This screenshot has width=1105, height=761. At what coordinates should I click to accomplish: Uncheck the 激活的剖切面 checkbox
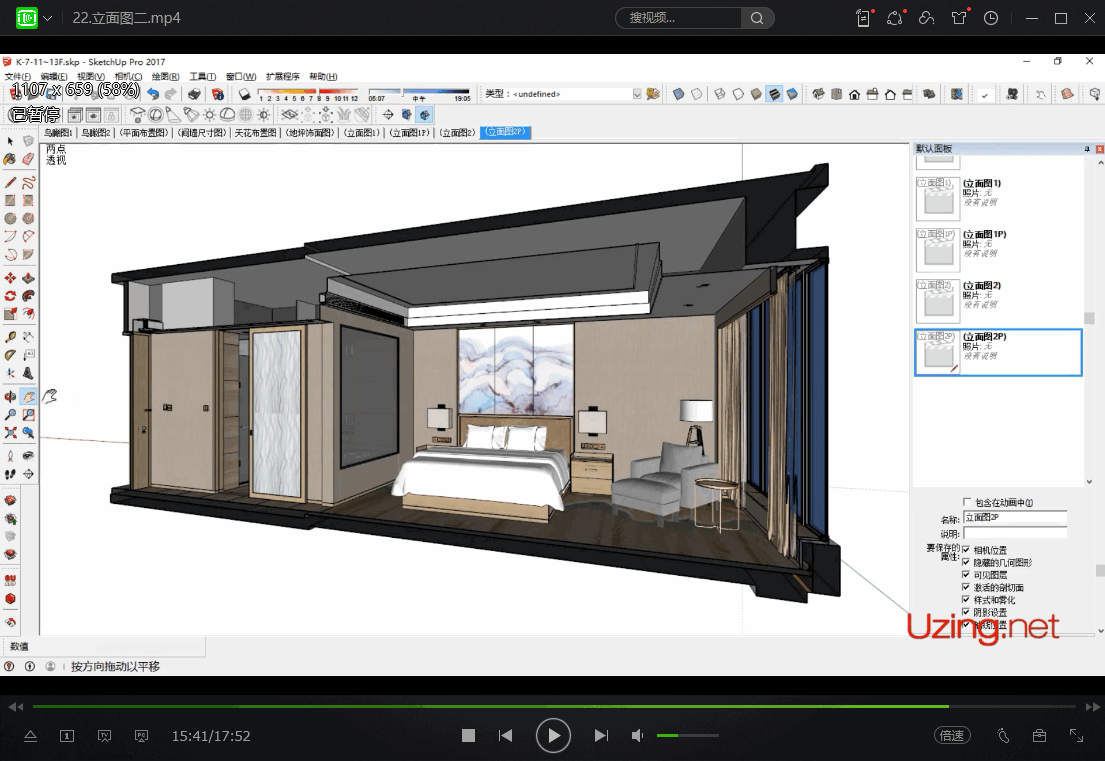966,587
